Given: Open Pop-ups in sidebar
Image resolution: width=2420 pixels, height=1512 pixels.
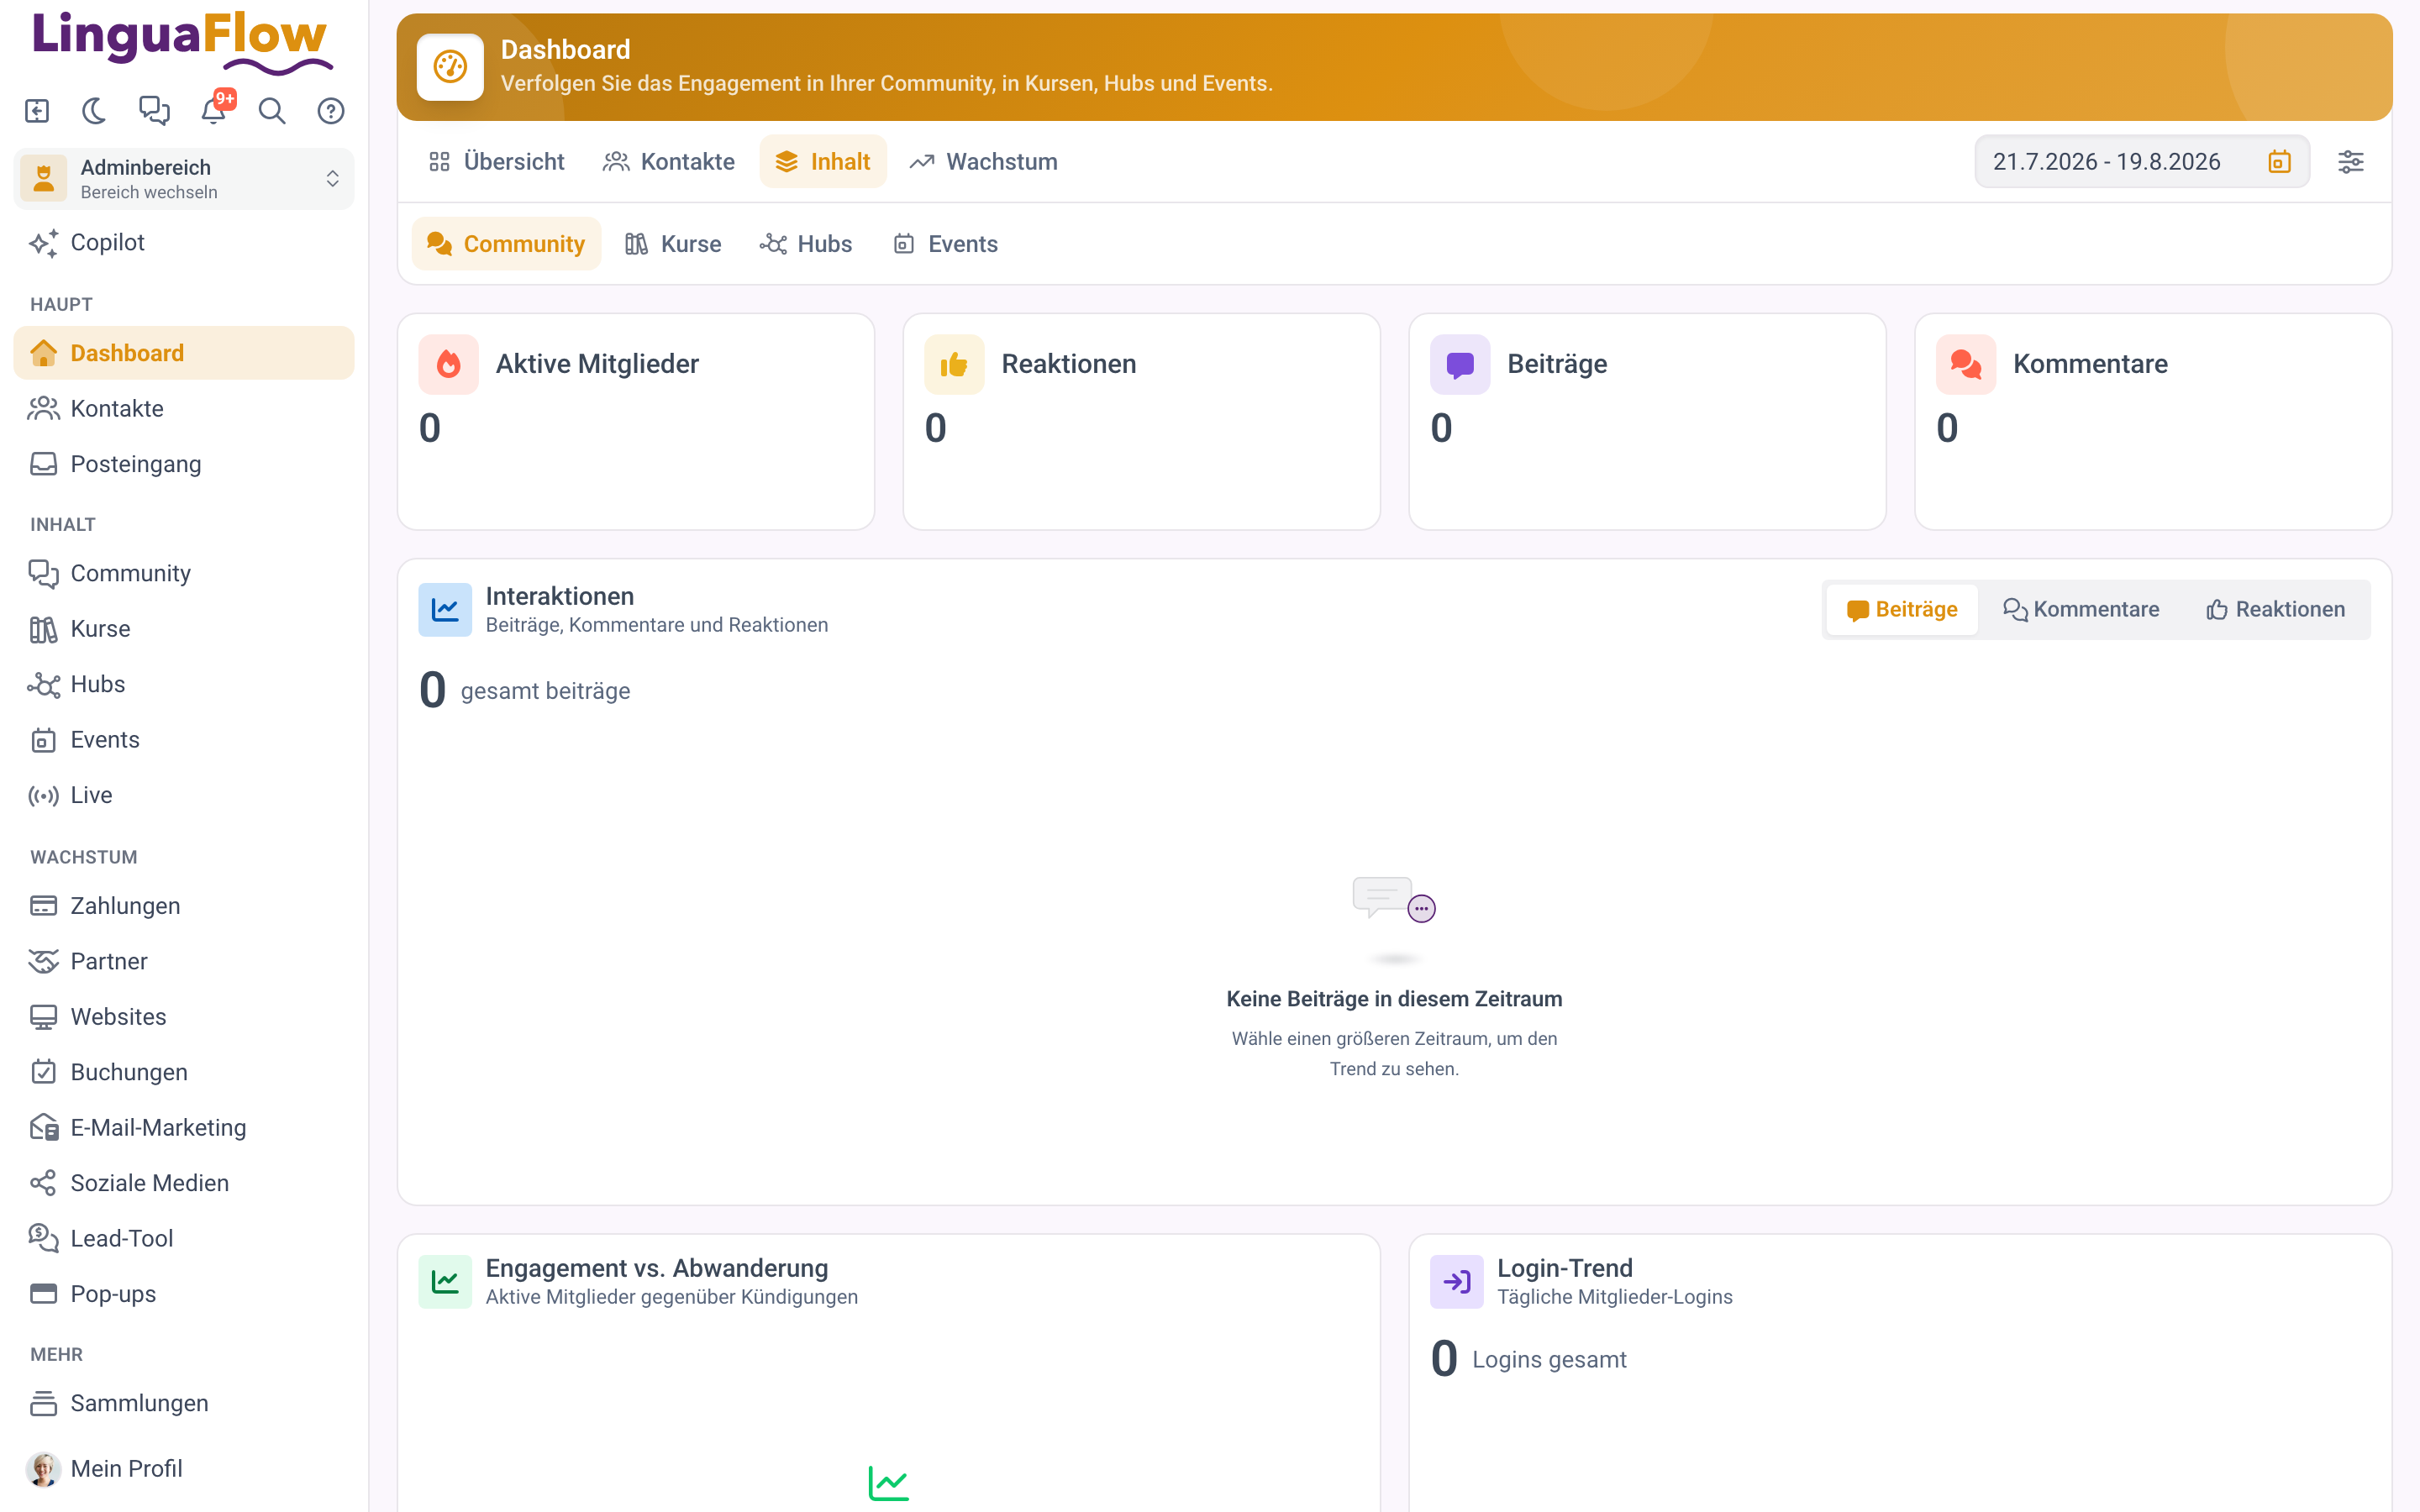Looking at the screenshot, I should tap(184, 1294).
